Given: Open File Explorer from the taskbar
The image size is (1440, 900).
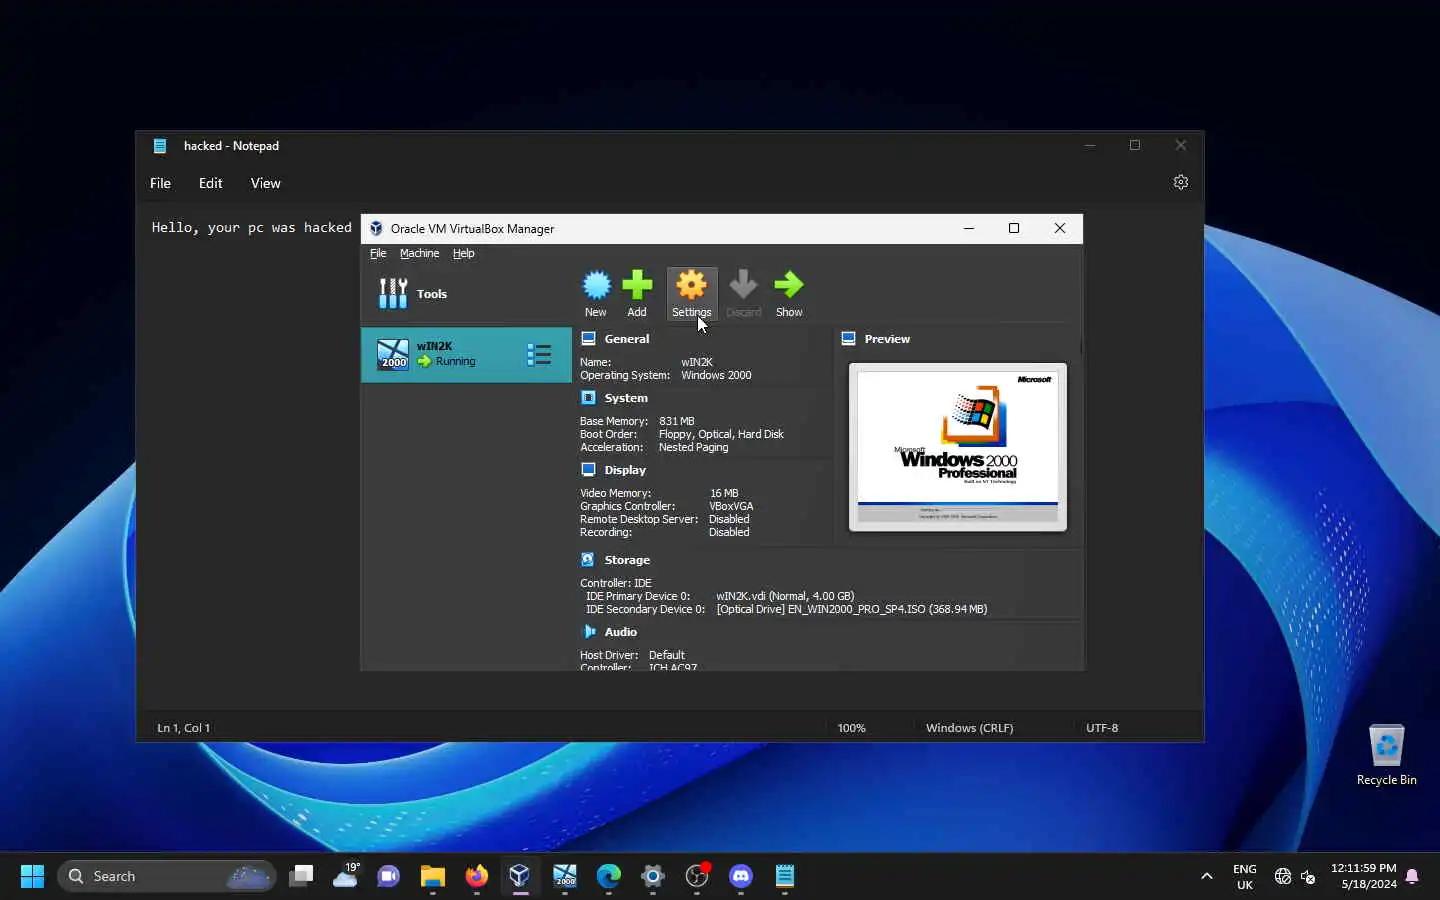Looking at the screenshot, I should point(433,876).
